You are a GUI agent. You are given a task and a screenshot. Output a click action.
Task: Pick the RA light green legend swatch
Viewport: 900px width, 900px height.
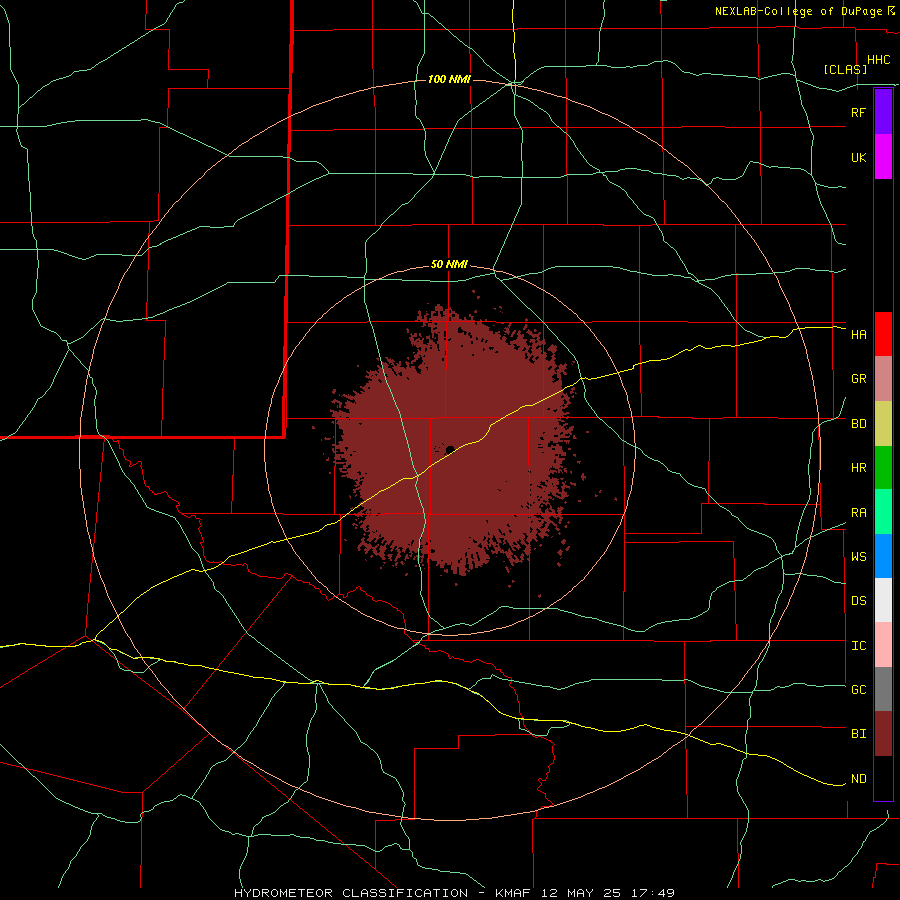click(883, 512)
